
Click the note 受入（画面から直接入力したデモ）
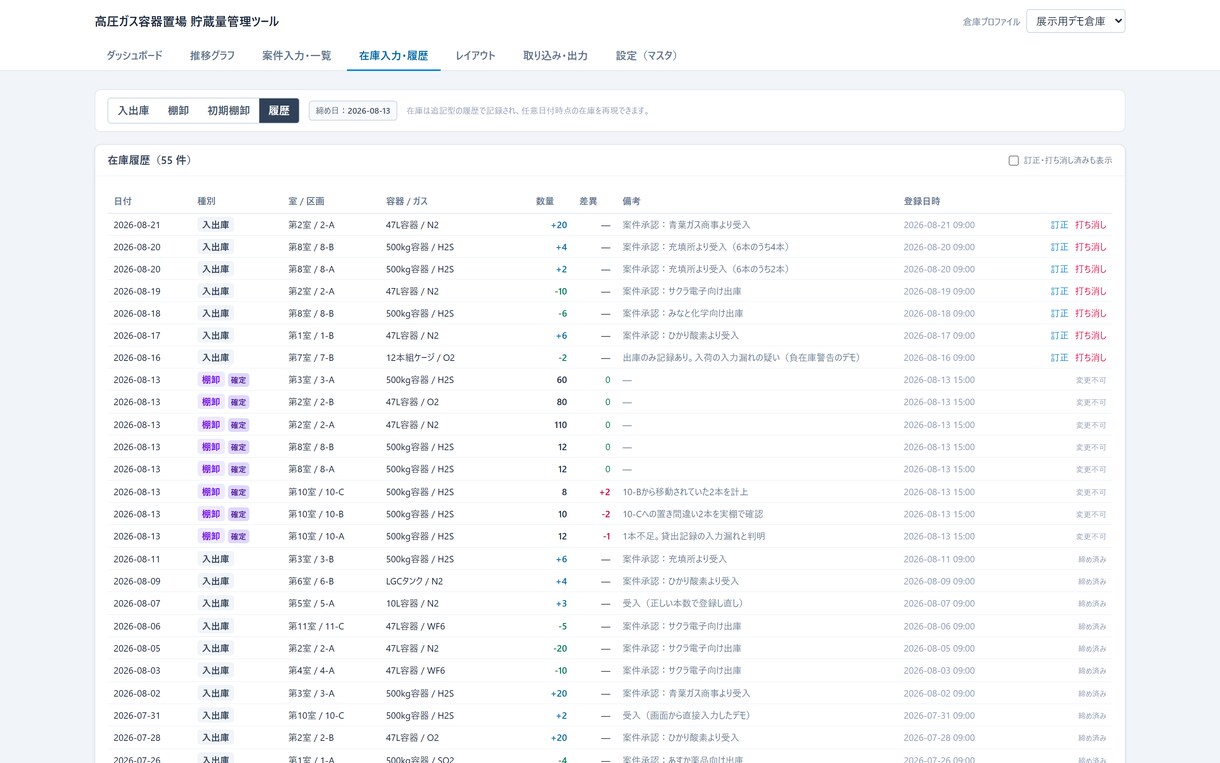(x=686, y=715)
